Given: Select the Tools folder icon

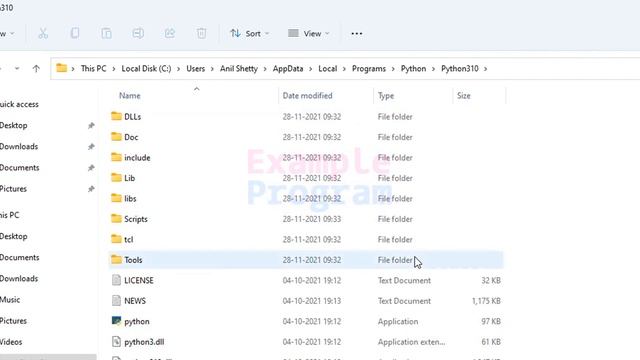Looking at the screenshot, I should [116, 260].
